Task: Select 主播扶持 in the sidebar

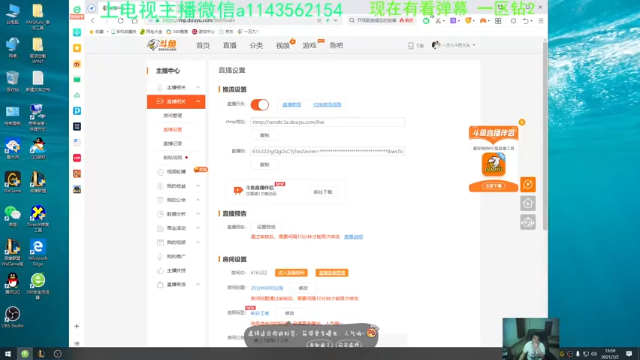Action: [176, 271]
